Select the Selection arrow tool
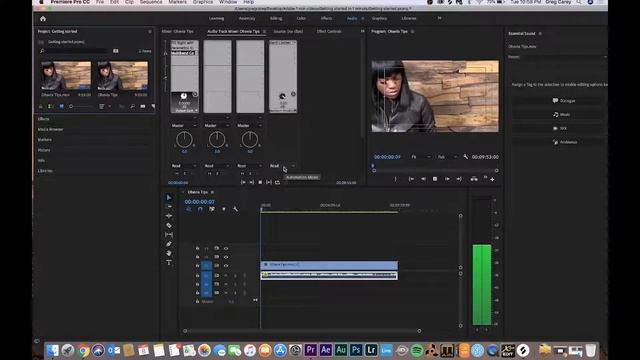Screen dimensions: 640x360 (x=169, y=198)
